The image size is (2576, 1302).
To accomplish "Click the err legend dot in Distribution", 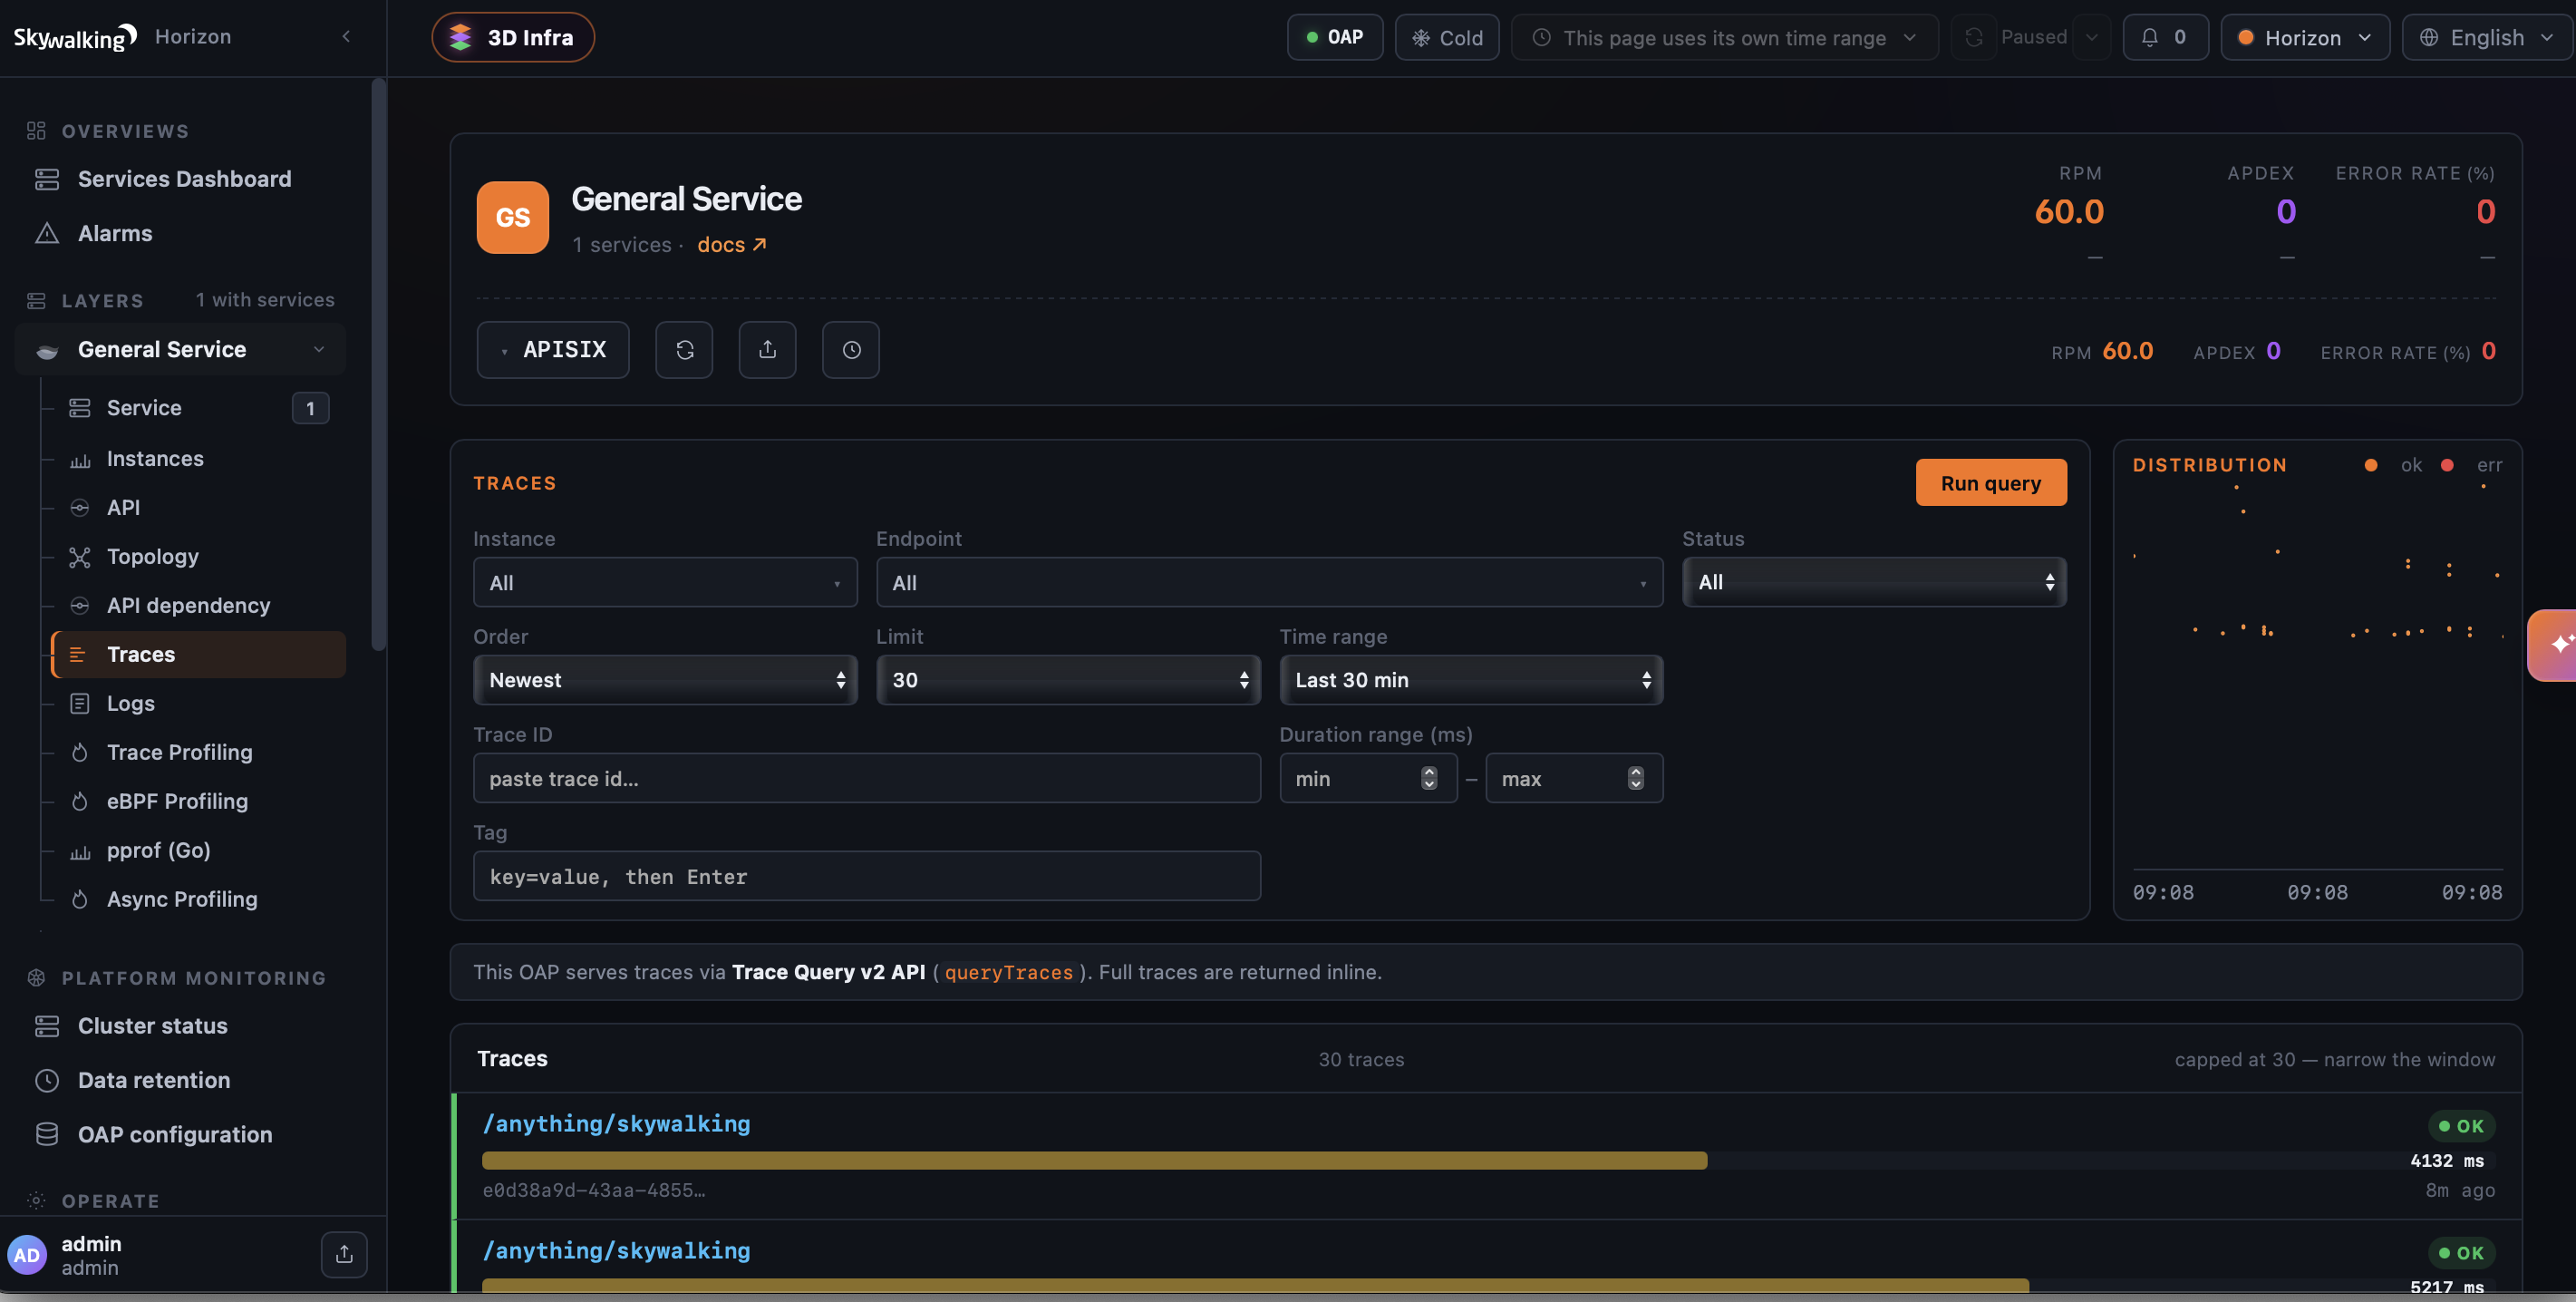I will (2447, 465).
